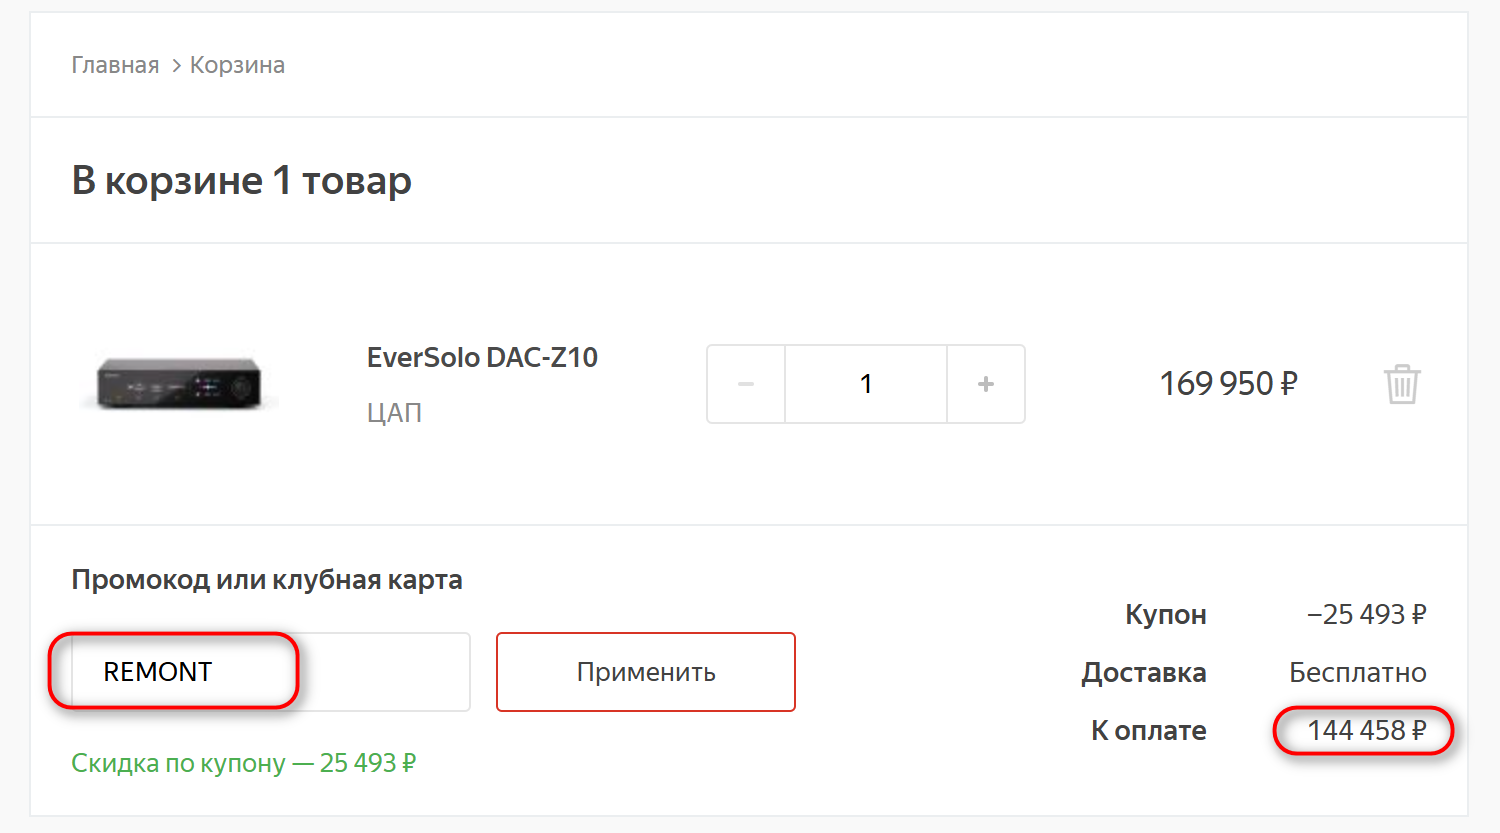Image resolution: width=1500 pixels, height=833 pixels.
Task: Click the Корзина breadcrumb
Action: (x=237, y=65)
